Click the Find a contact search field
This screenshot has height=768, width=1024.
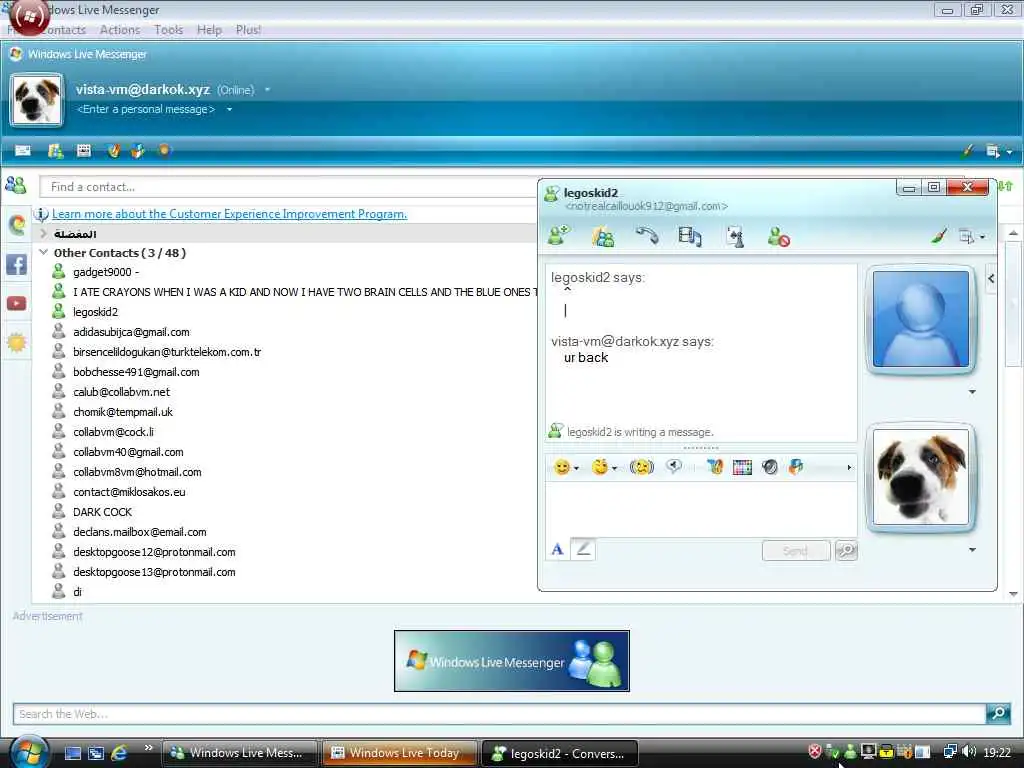pos(287,187)
